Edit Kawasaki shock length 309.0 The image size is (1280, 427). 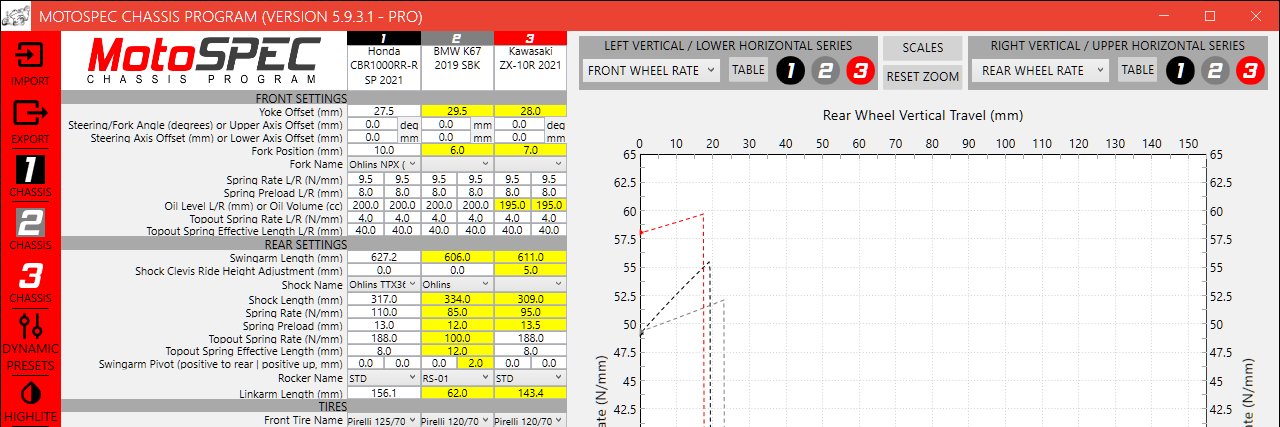pyautogui.click(x=530, y=299)
